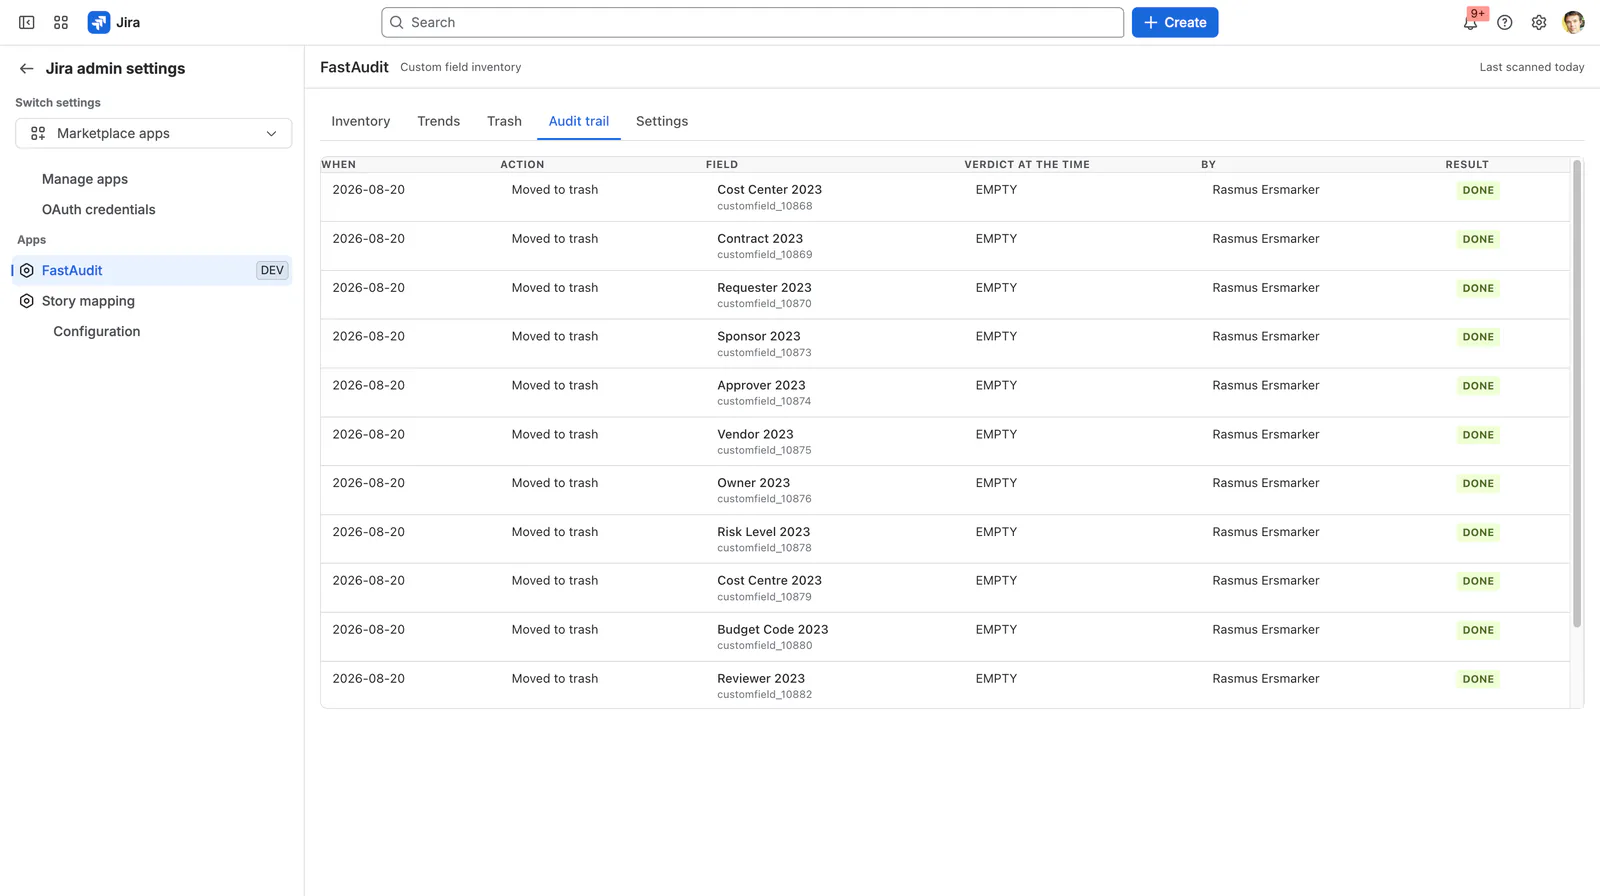Viewport: 1600px width, 896px height.
Task: Open Manage apps link
Action: [85, 179]
